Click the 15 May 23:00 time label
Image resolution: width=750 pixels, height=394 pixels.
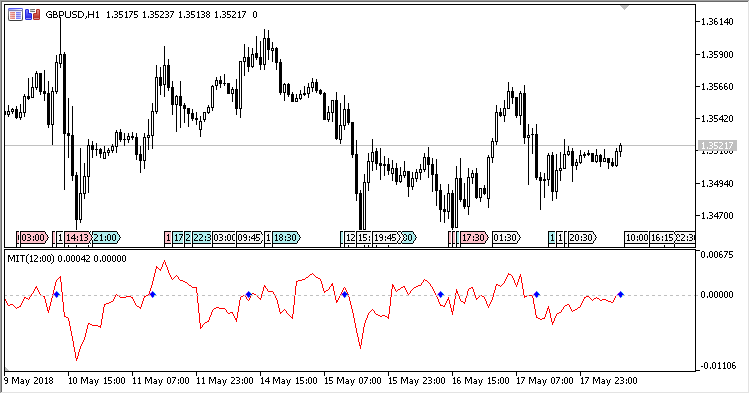[x=417, y=381]
